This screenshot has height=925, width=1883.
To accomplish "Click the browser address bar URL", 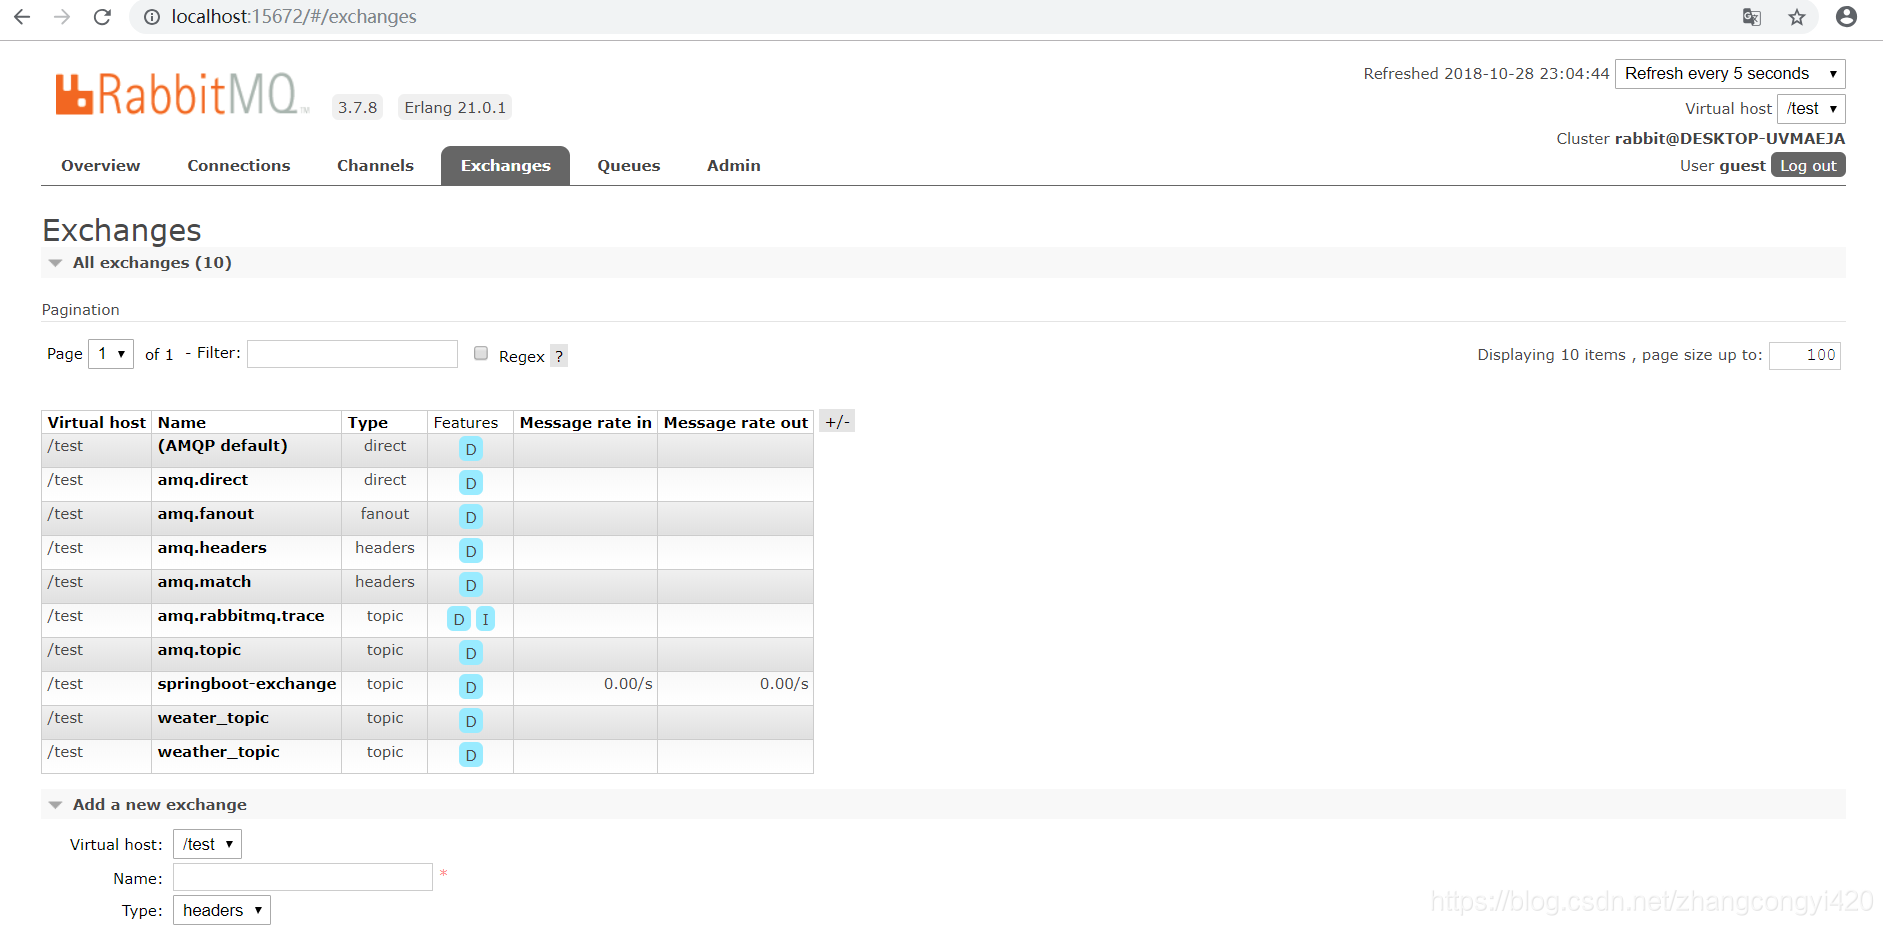I will pos(294,17).
